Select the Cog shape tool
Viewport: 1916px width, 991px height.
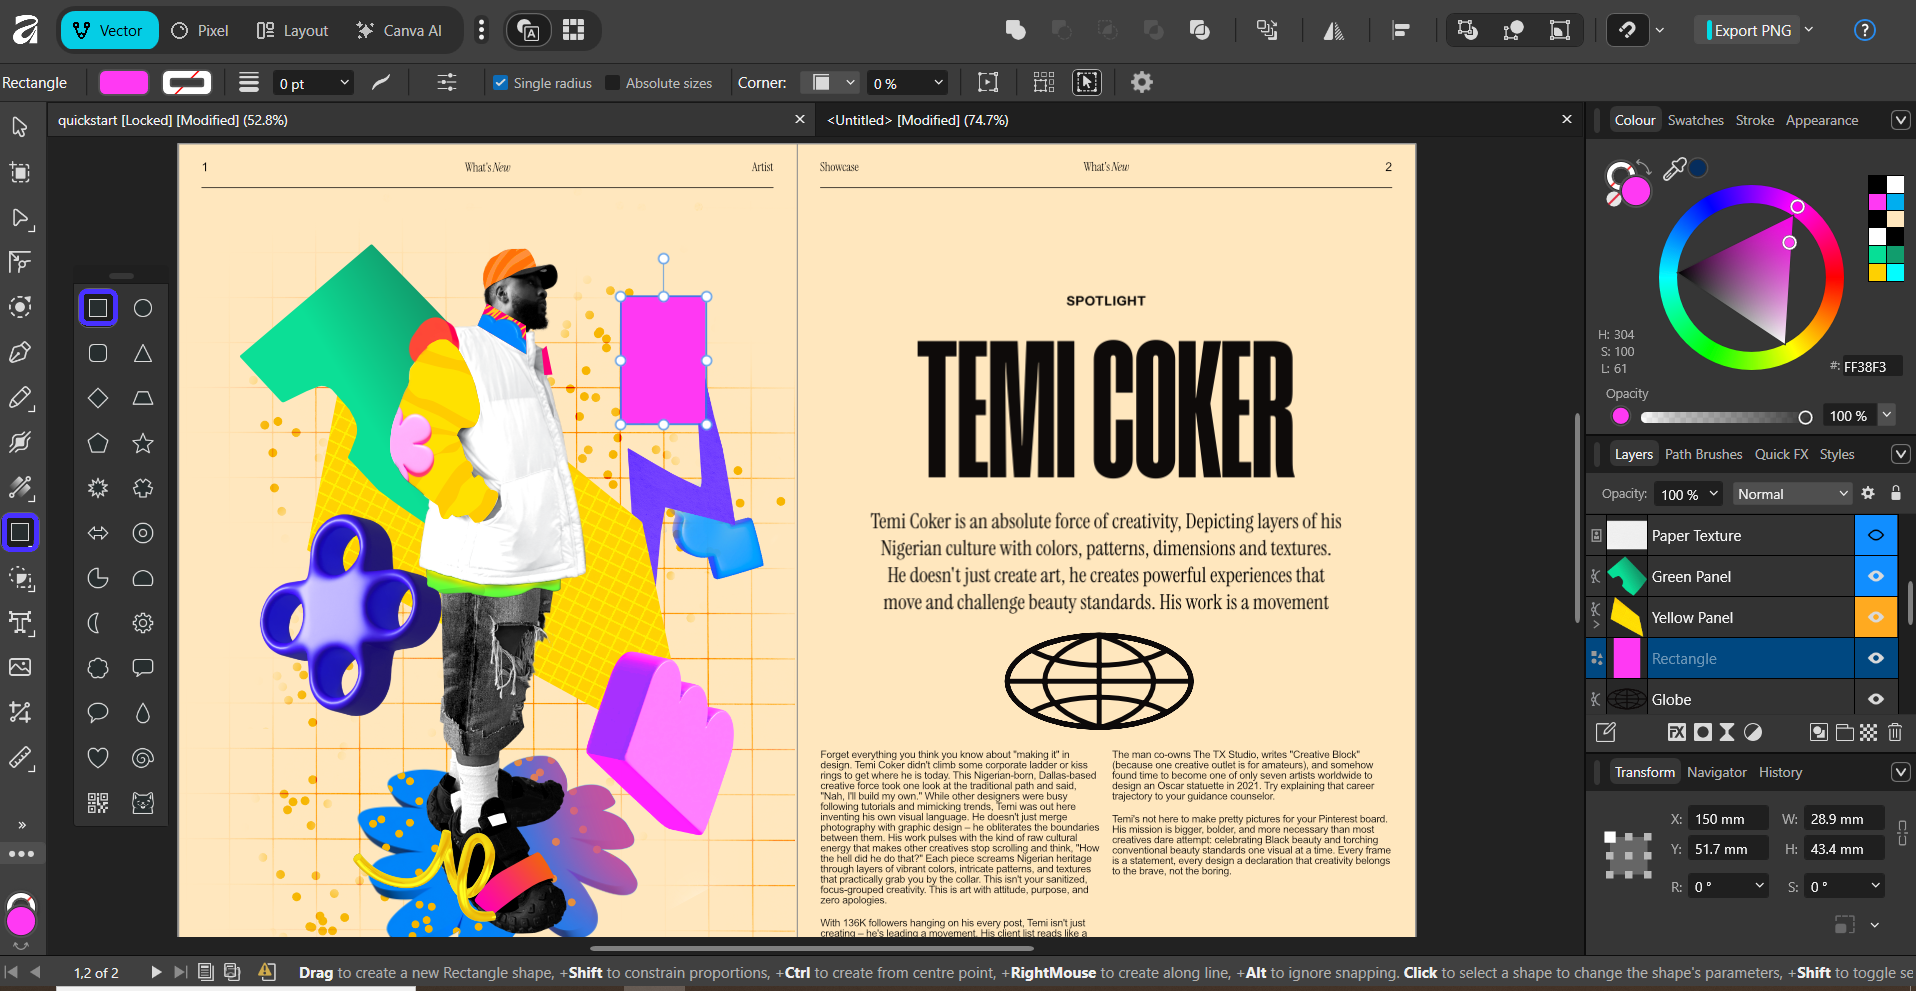(143, 623)
